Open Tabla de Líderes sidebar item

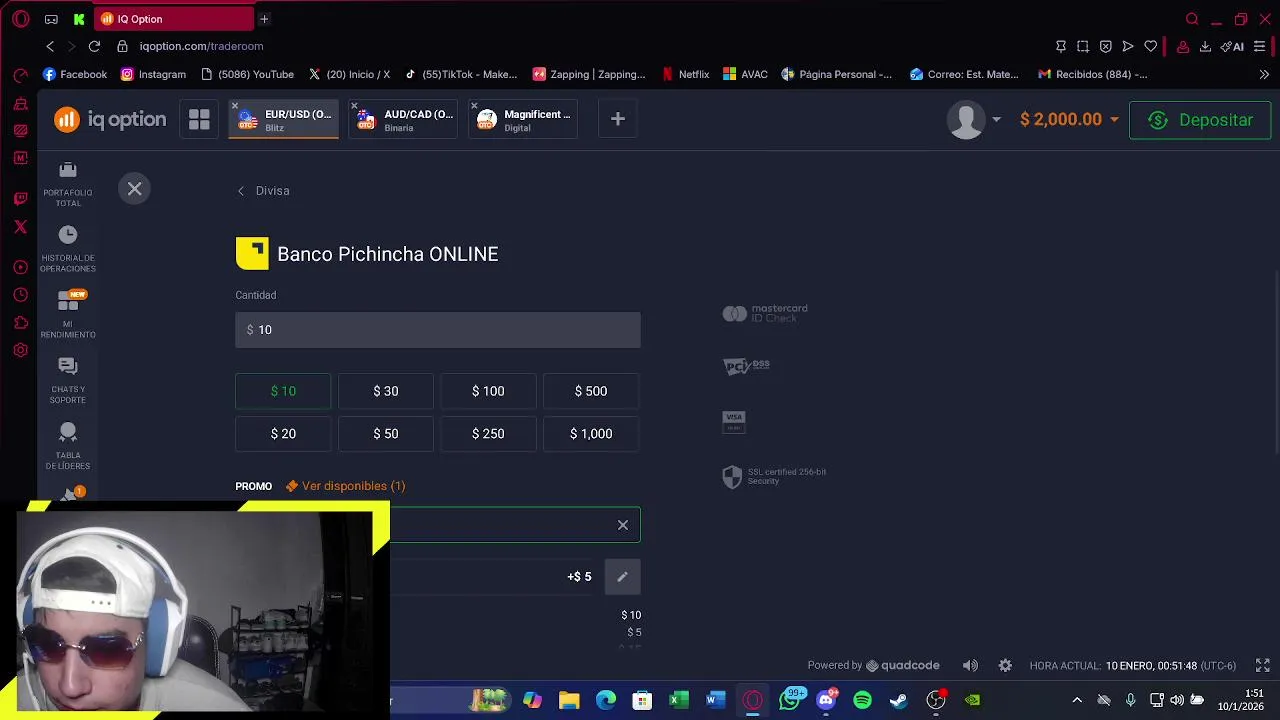pos(68,446)
